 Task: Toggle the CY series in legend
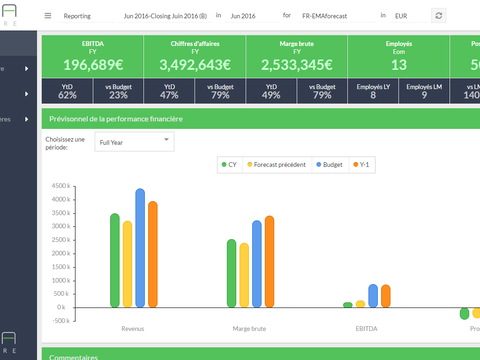coord(229,165)
